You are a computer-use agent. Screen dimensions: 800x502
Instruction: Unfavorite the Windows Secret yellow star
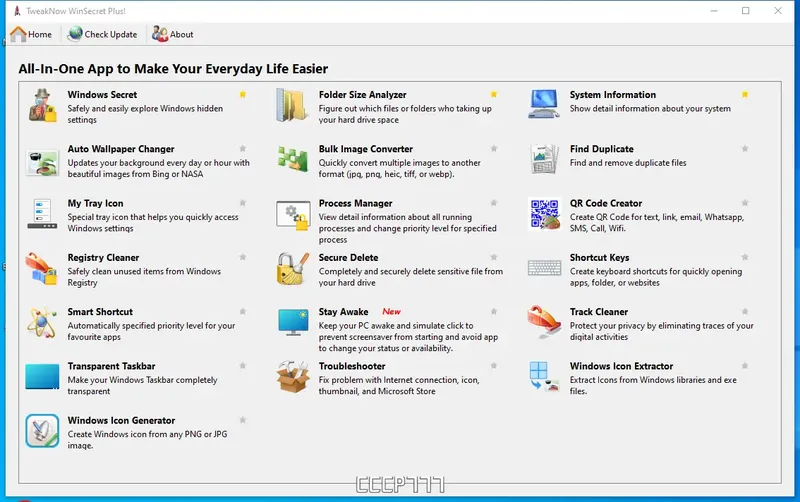[x=243, y=94]
